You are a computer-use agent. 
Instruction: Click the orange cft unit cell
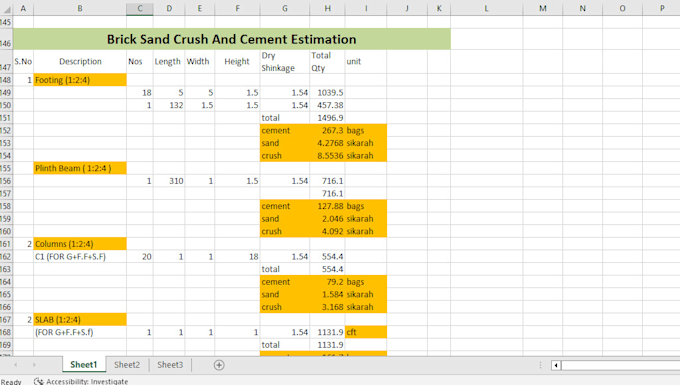366,332
